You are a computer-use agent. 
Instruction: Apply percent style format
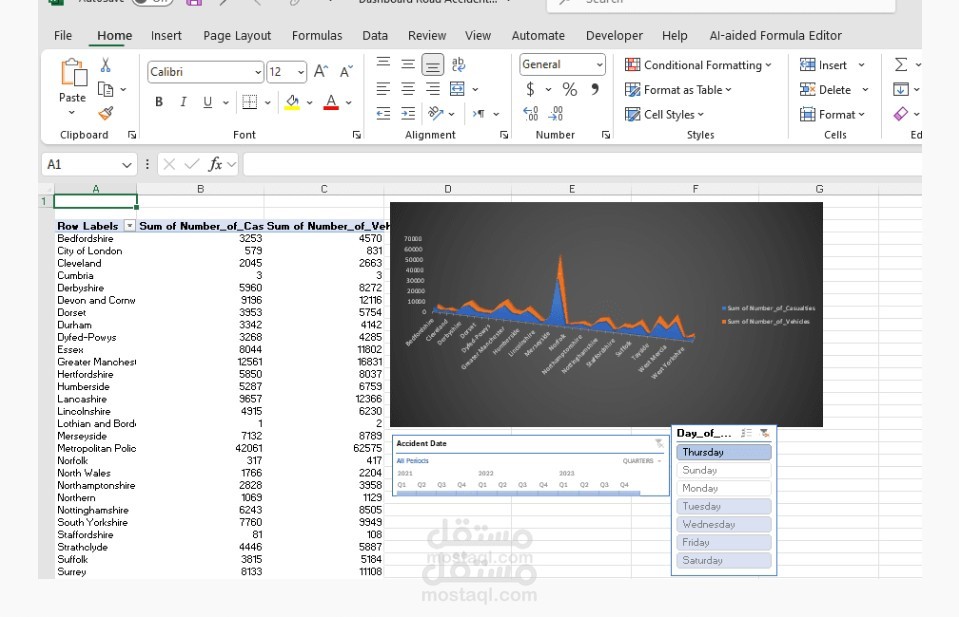coord(569,89)
